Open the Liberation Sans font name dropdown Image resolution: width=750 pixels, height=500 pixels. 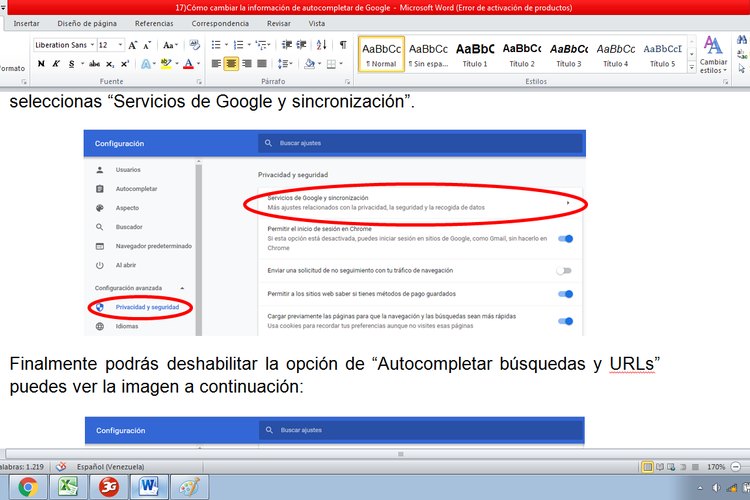[92, 45]
